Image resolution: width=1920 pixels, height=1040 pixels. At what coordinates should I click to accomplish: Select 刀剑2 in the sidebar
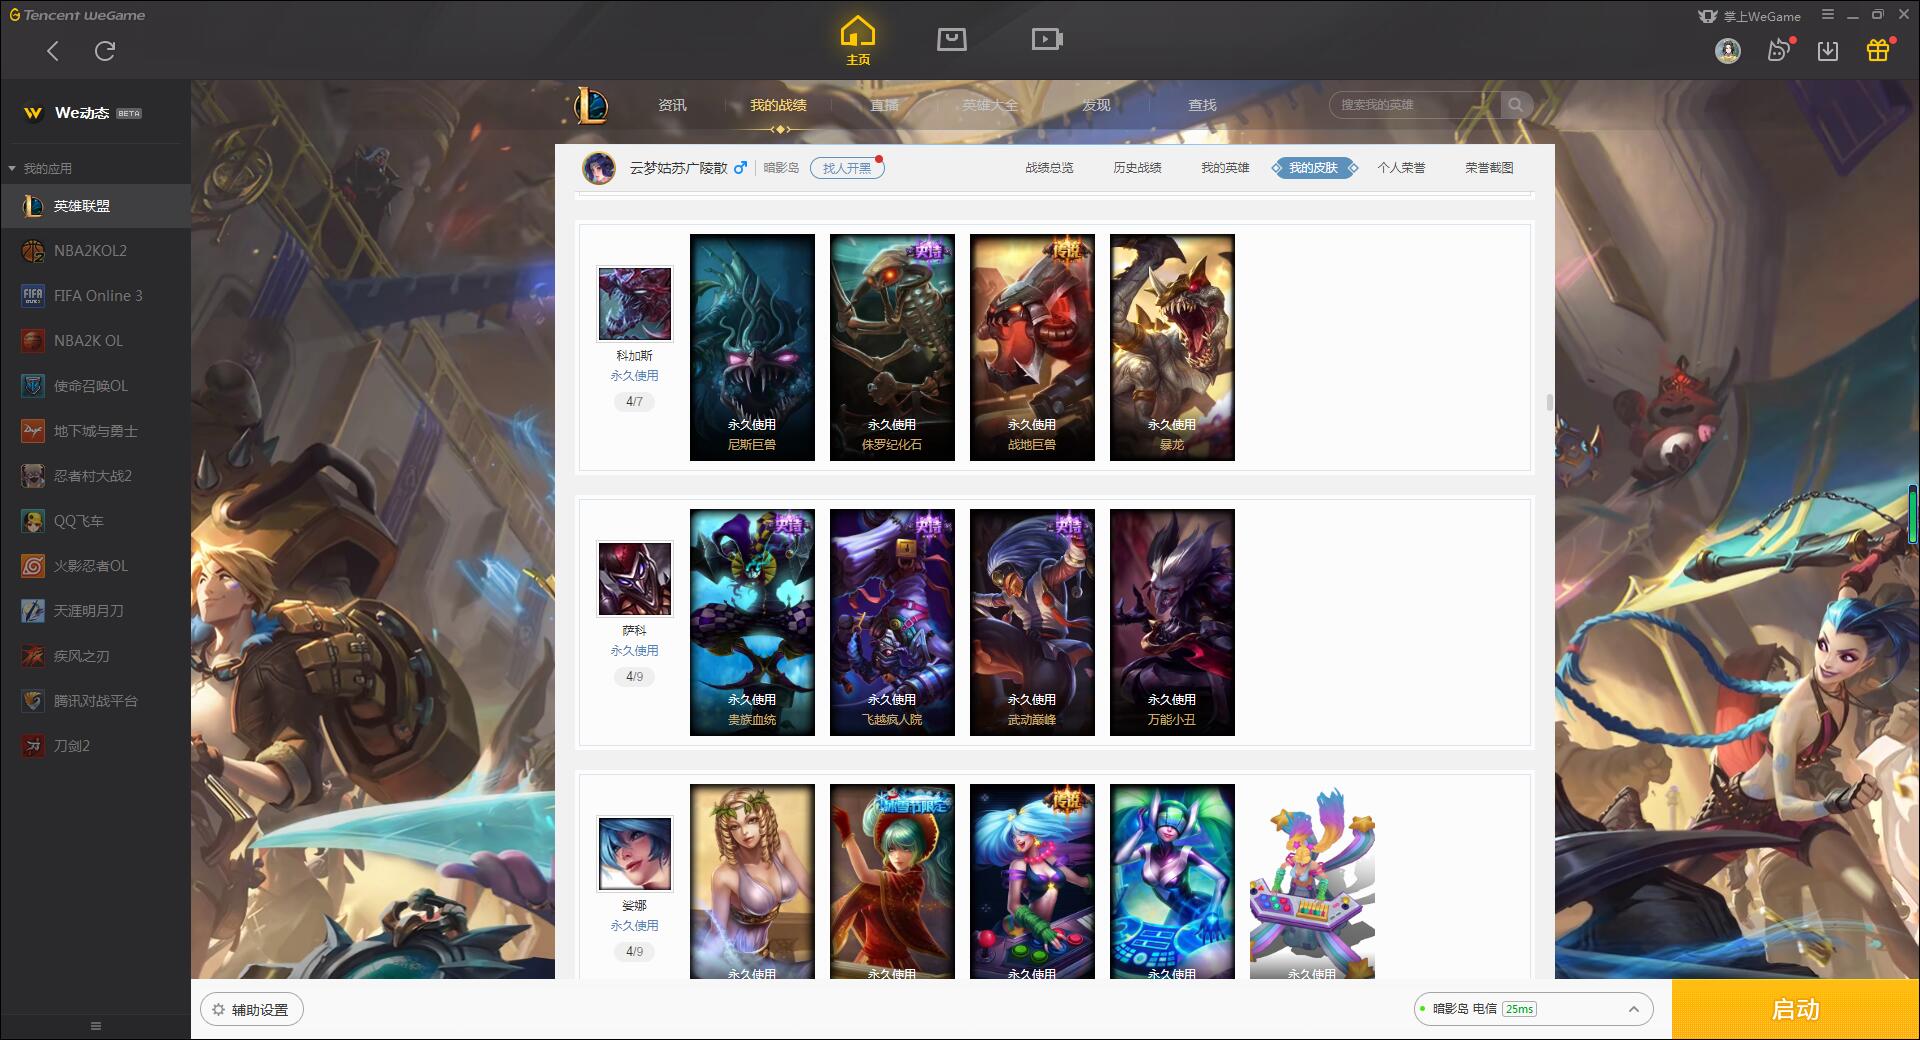(95, 746)
